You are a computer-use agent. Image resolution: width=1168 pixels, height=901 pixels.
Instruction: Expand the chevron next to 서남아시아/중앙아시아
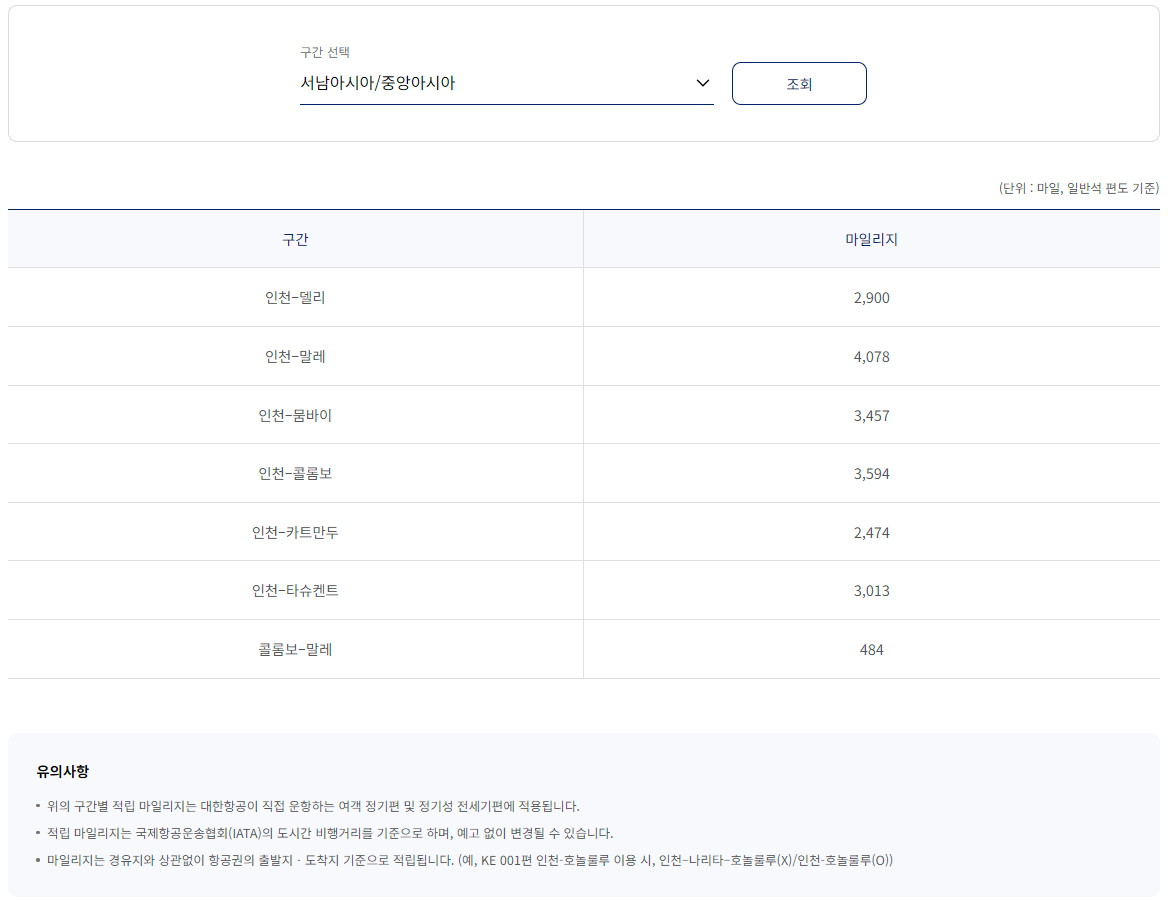[x=701, y=84]
